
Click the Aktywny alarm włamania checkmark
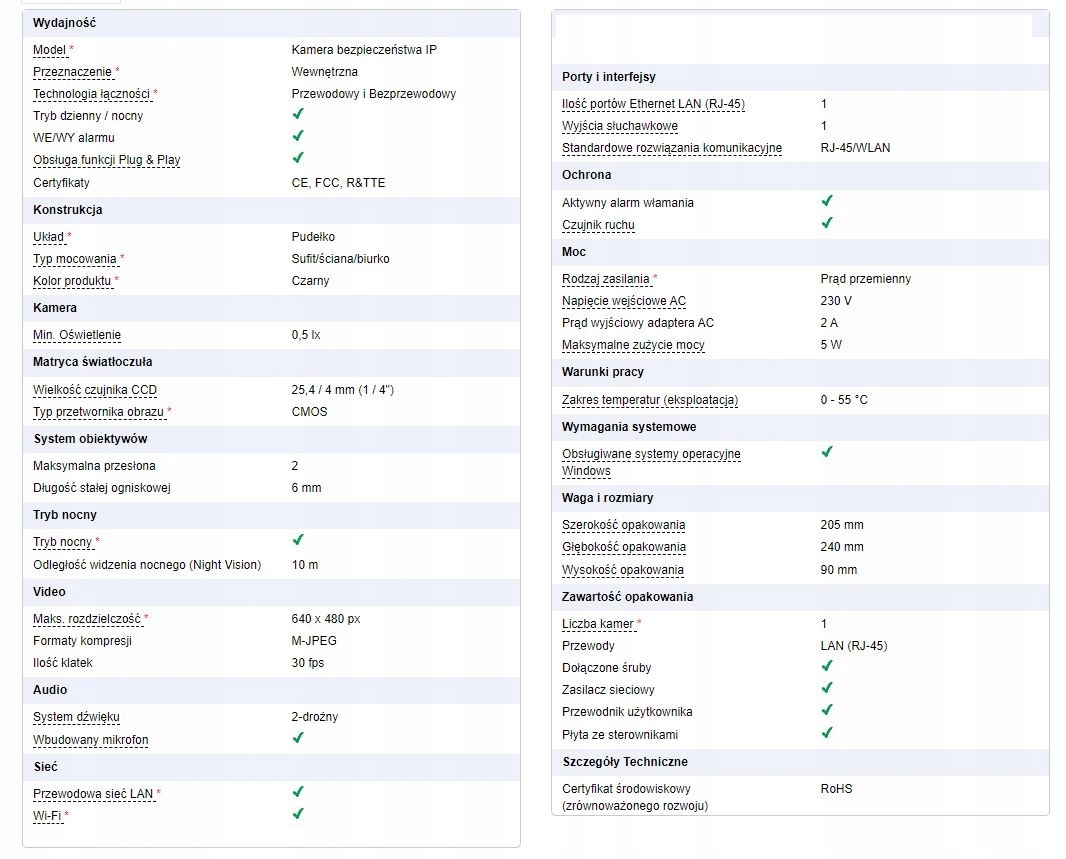(826, 202)
